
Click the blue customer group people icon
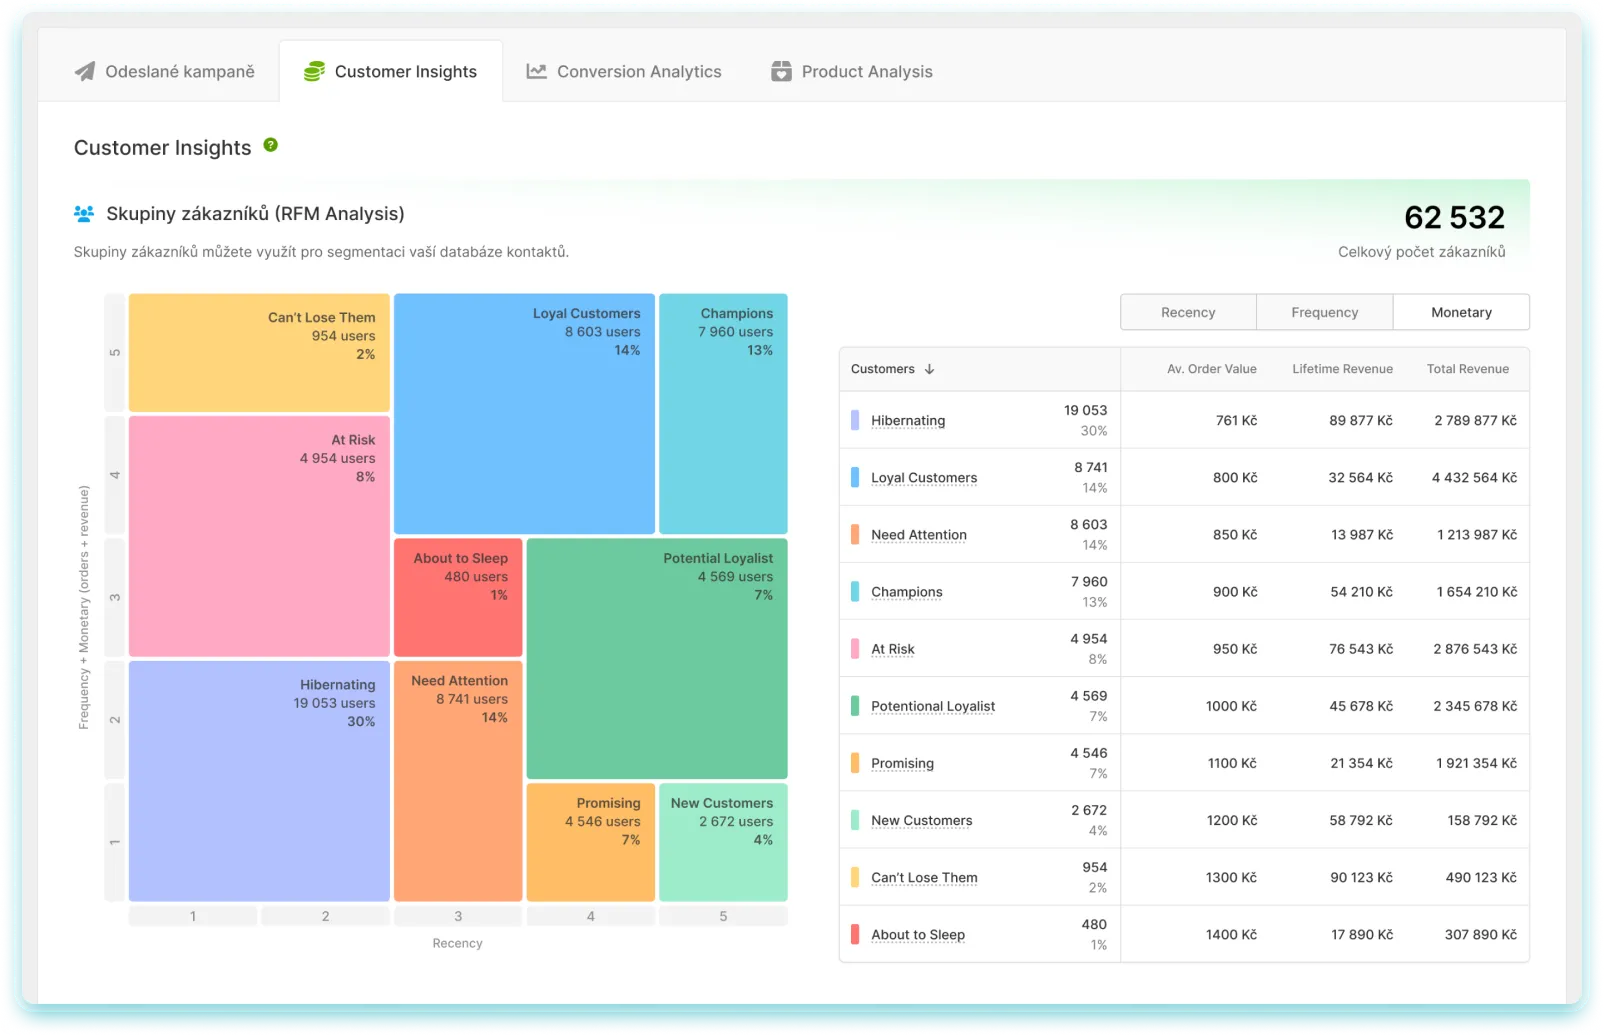(x=84, y=214)
